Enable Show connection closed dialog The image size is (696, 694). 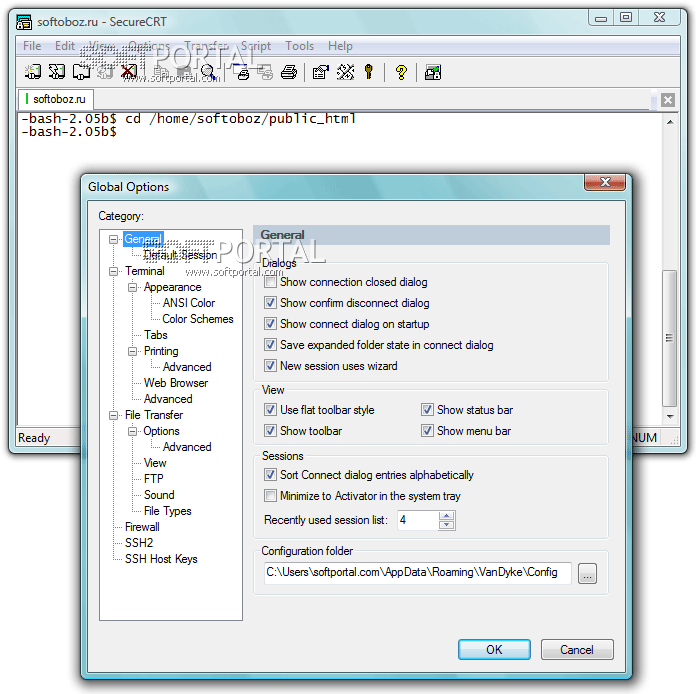[270, 282]
